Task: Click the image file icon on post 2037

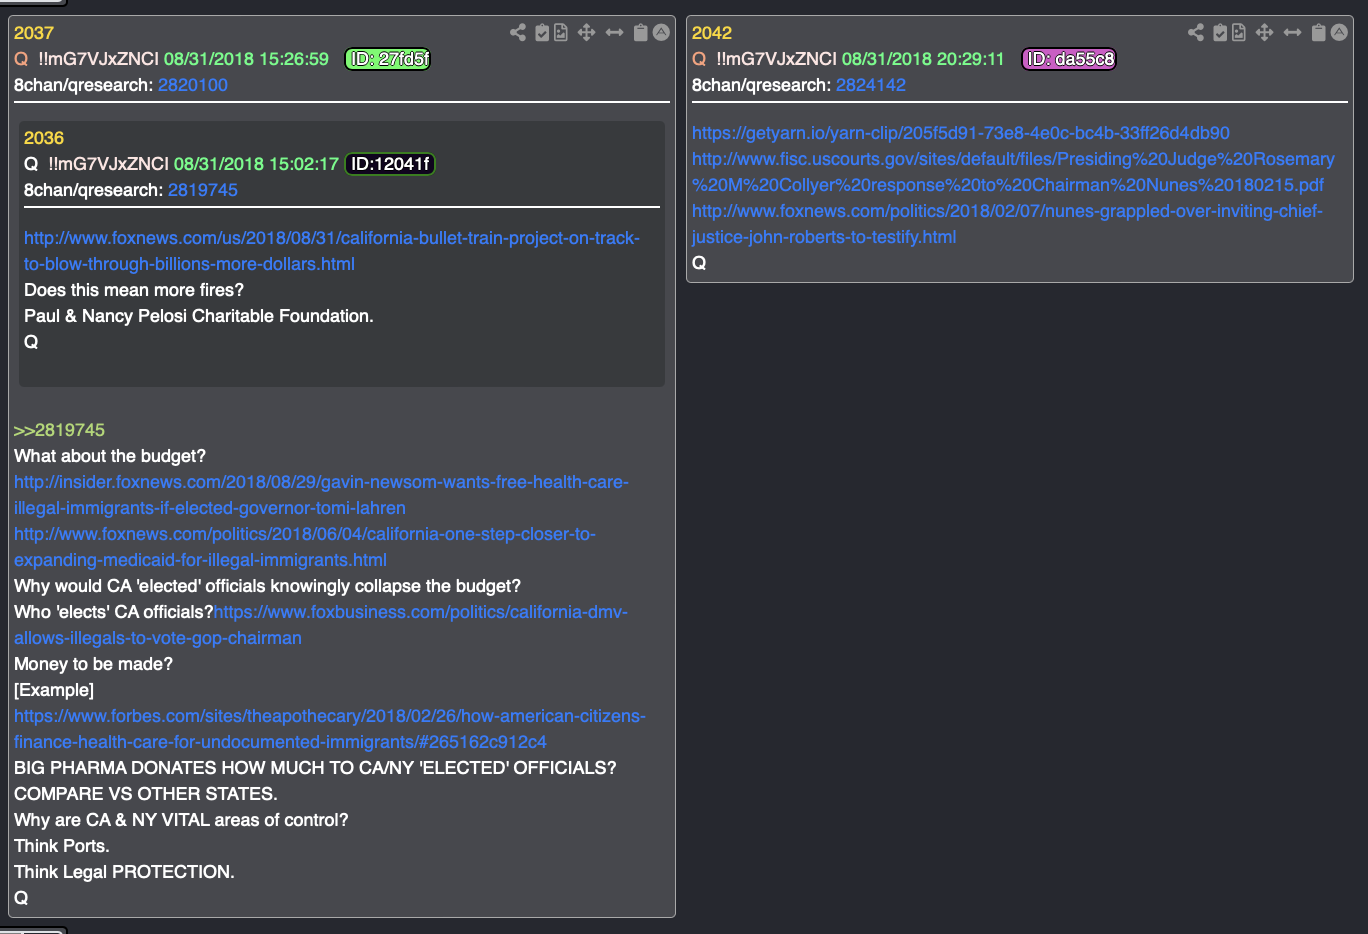Action: pos(561,32)
